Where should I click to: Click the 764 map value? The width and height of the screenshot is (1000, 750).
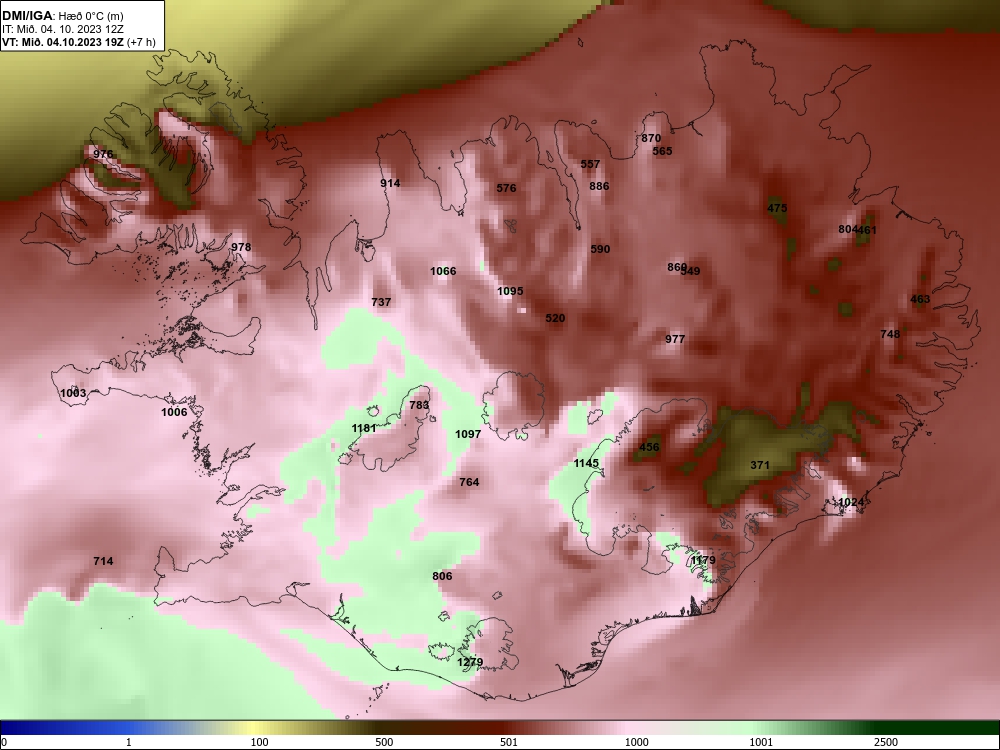coord(469,482)
